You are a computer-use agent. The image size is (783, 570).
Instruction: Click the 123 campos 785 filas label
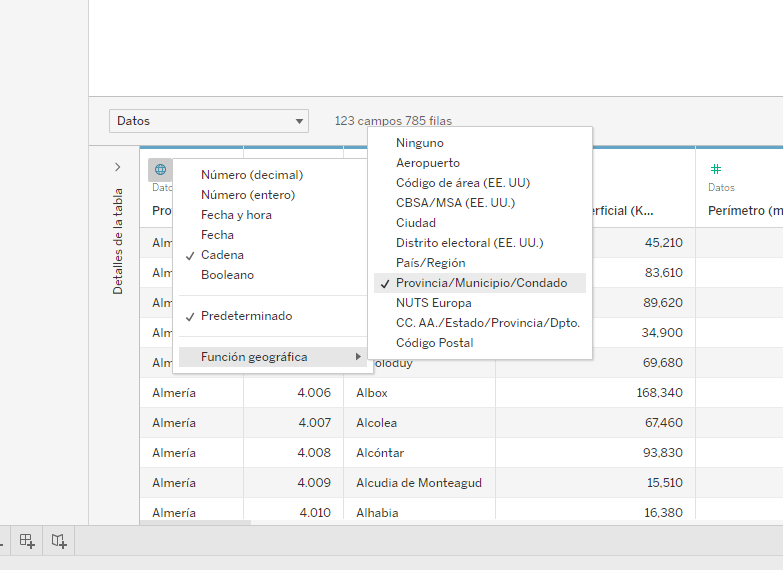click(393, 121)
